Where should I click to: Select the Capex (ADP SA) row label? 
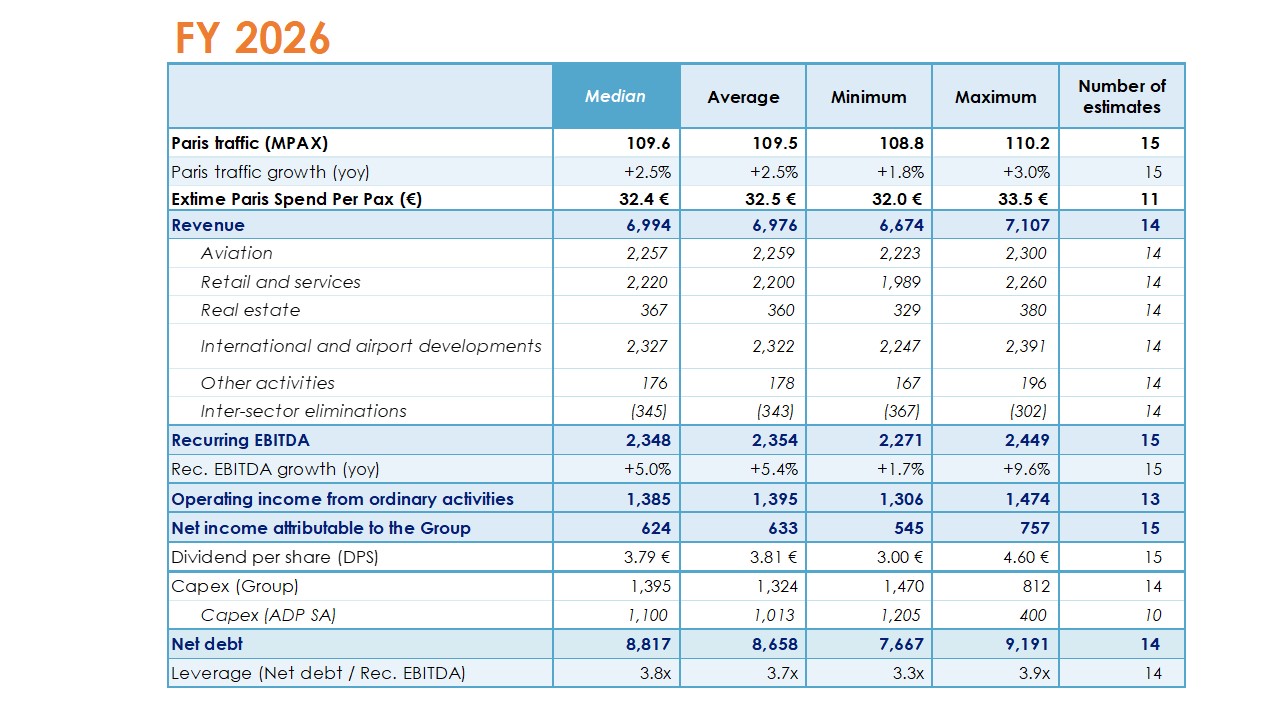click(267, 615)
